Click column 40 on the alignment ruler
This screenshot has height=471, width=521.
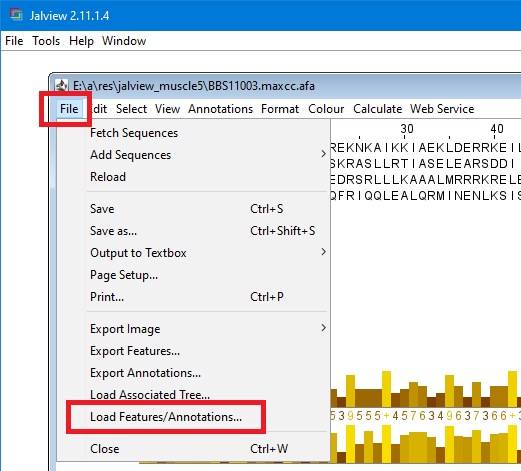point(497,129)
